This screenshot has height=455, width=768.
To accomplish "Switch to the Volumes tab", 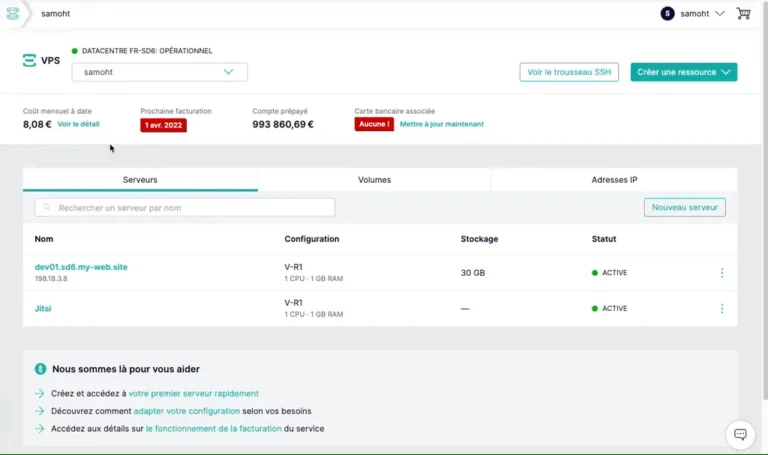I will point(374,180).
